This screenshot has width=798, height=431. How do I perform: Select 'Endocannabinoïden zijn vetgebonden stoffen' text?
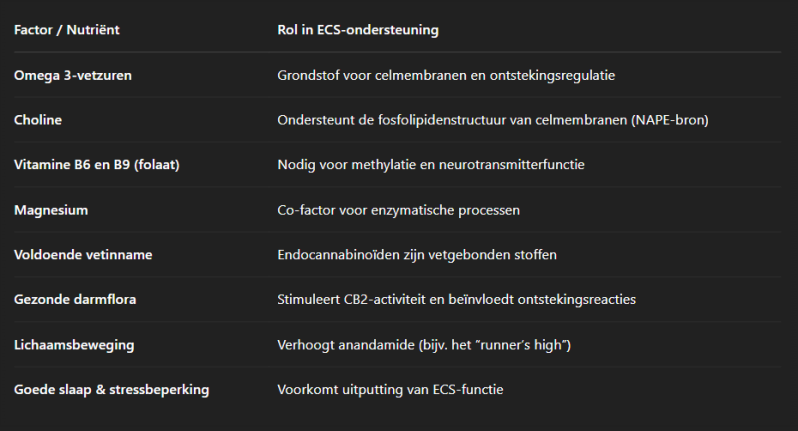[x=417, y=255]
